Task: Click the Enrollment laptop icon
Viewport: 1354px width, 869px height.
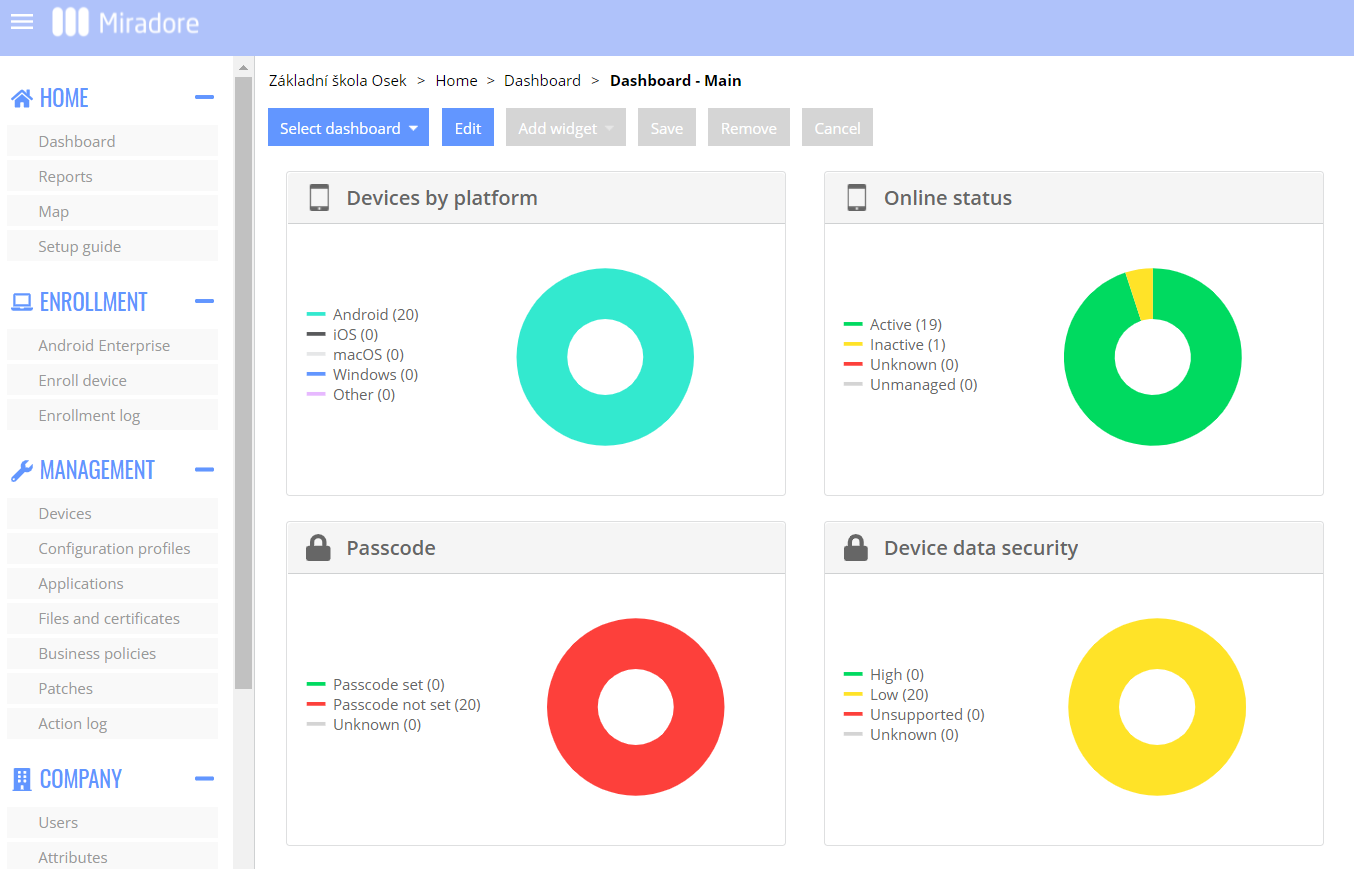Action: pyautogui.click(x=22, y=302)
